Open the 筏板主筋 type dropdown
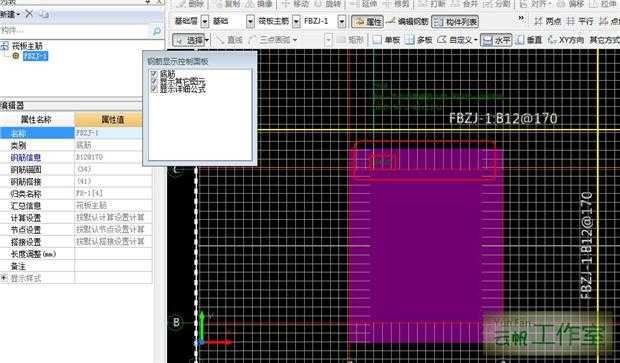Screen dimensions: 620x363 click(296, 21)
